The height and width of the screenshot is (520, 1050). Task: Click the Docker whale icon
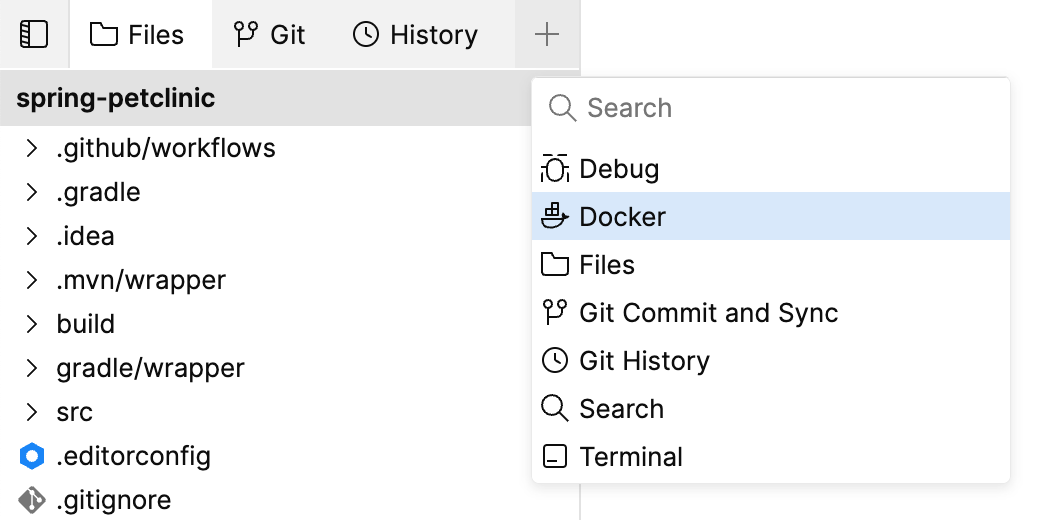[555, 217]
